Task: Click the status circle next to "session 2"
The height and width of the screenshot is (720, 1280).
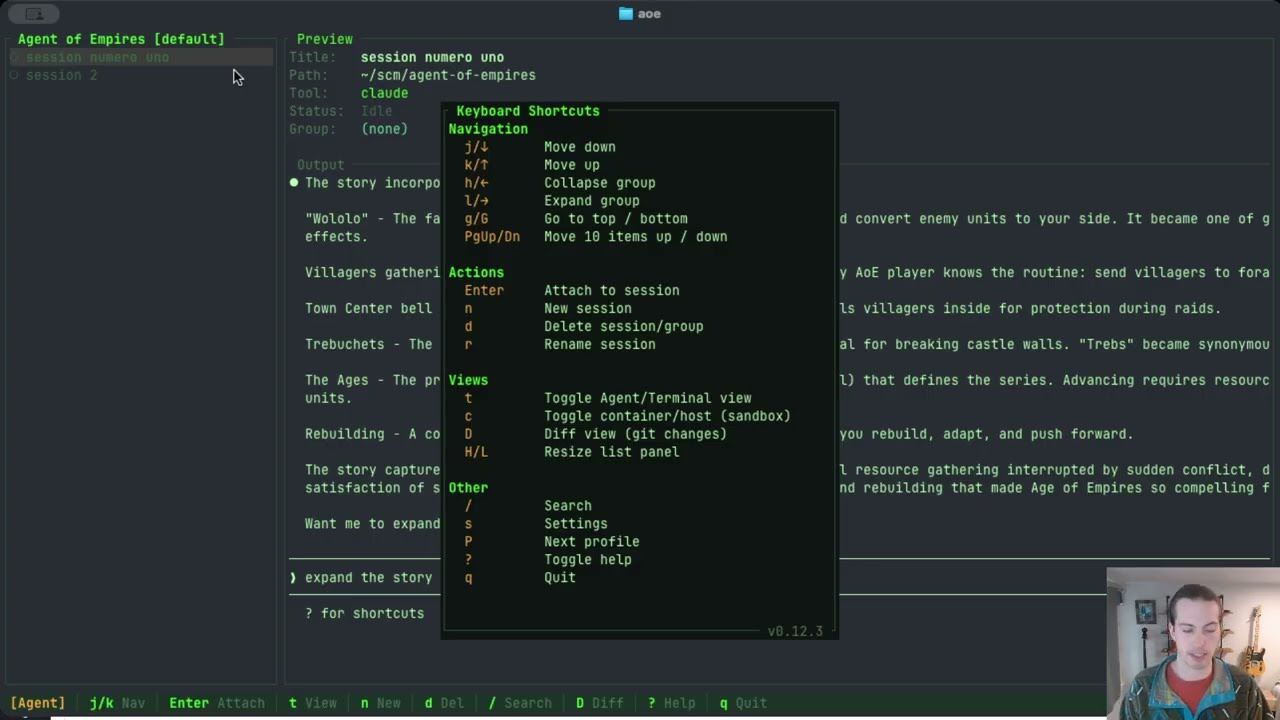Action: point(15,75)
